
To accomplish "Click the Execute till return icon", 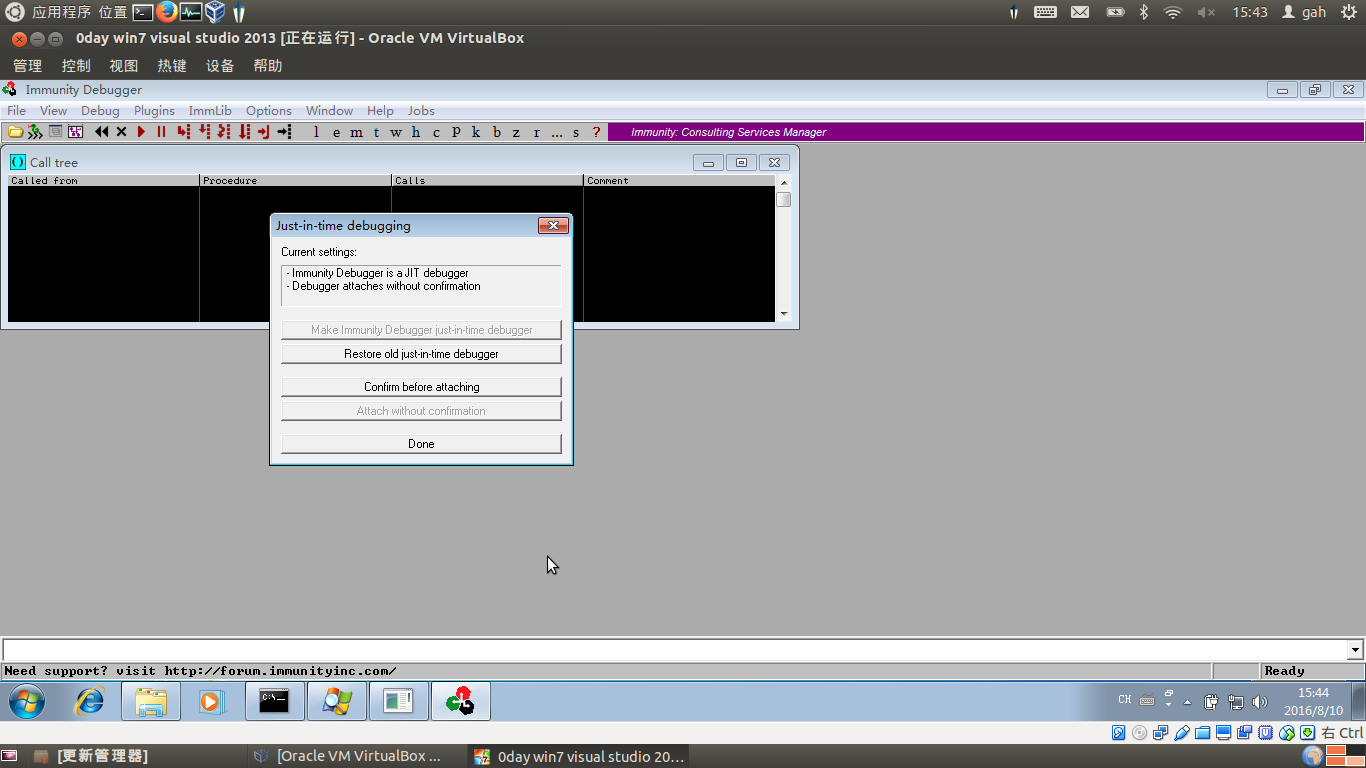I will 264,132.
